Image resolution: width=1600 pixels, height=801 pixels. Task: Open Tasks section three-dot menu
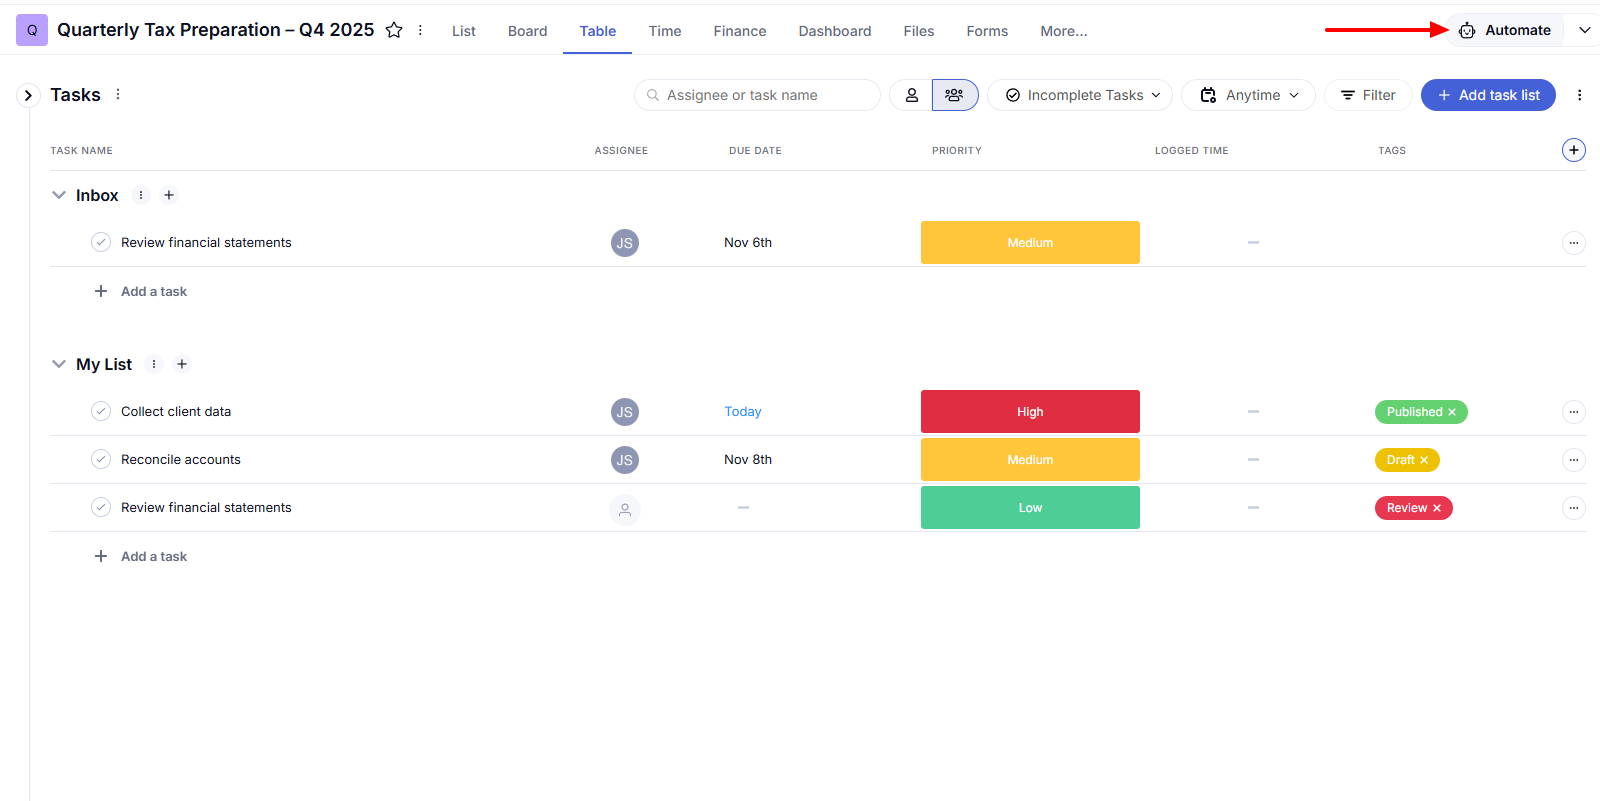[x=118, y=94]
